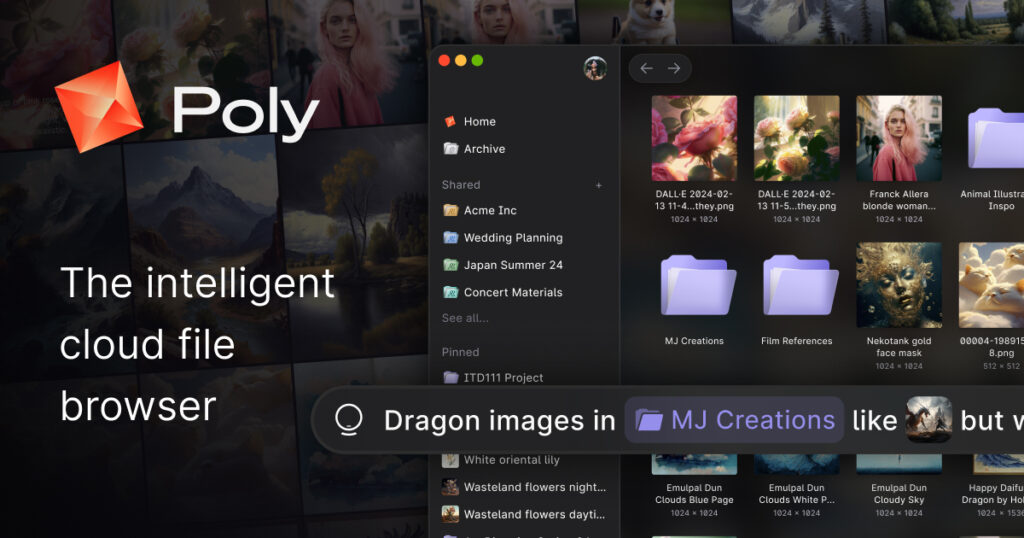
Task: Open Archive in the sidebar
Action: pos(484,149)
